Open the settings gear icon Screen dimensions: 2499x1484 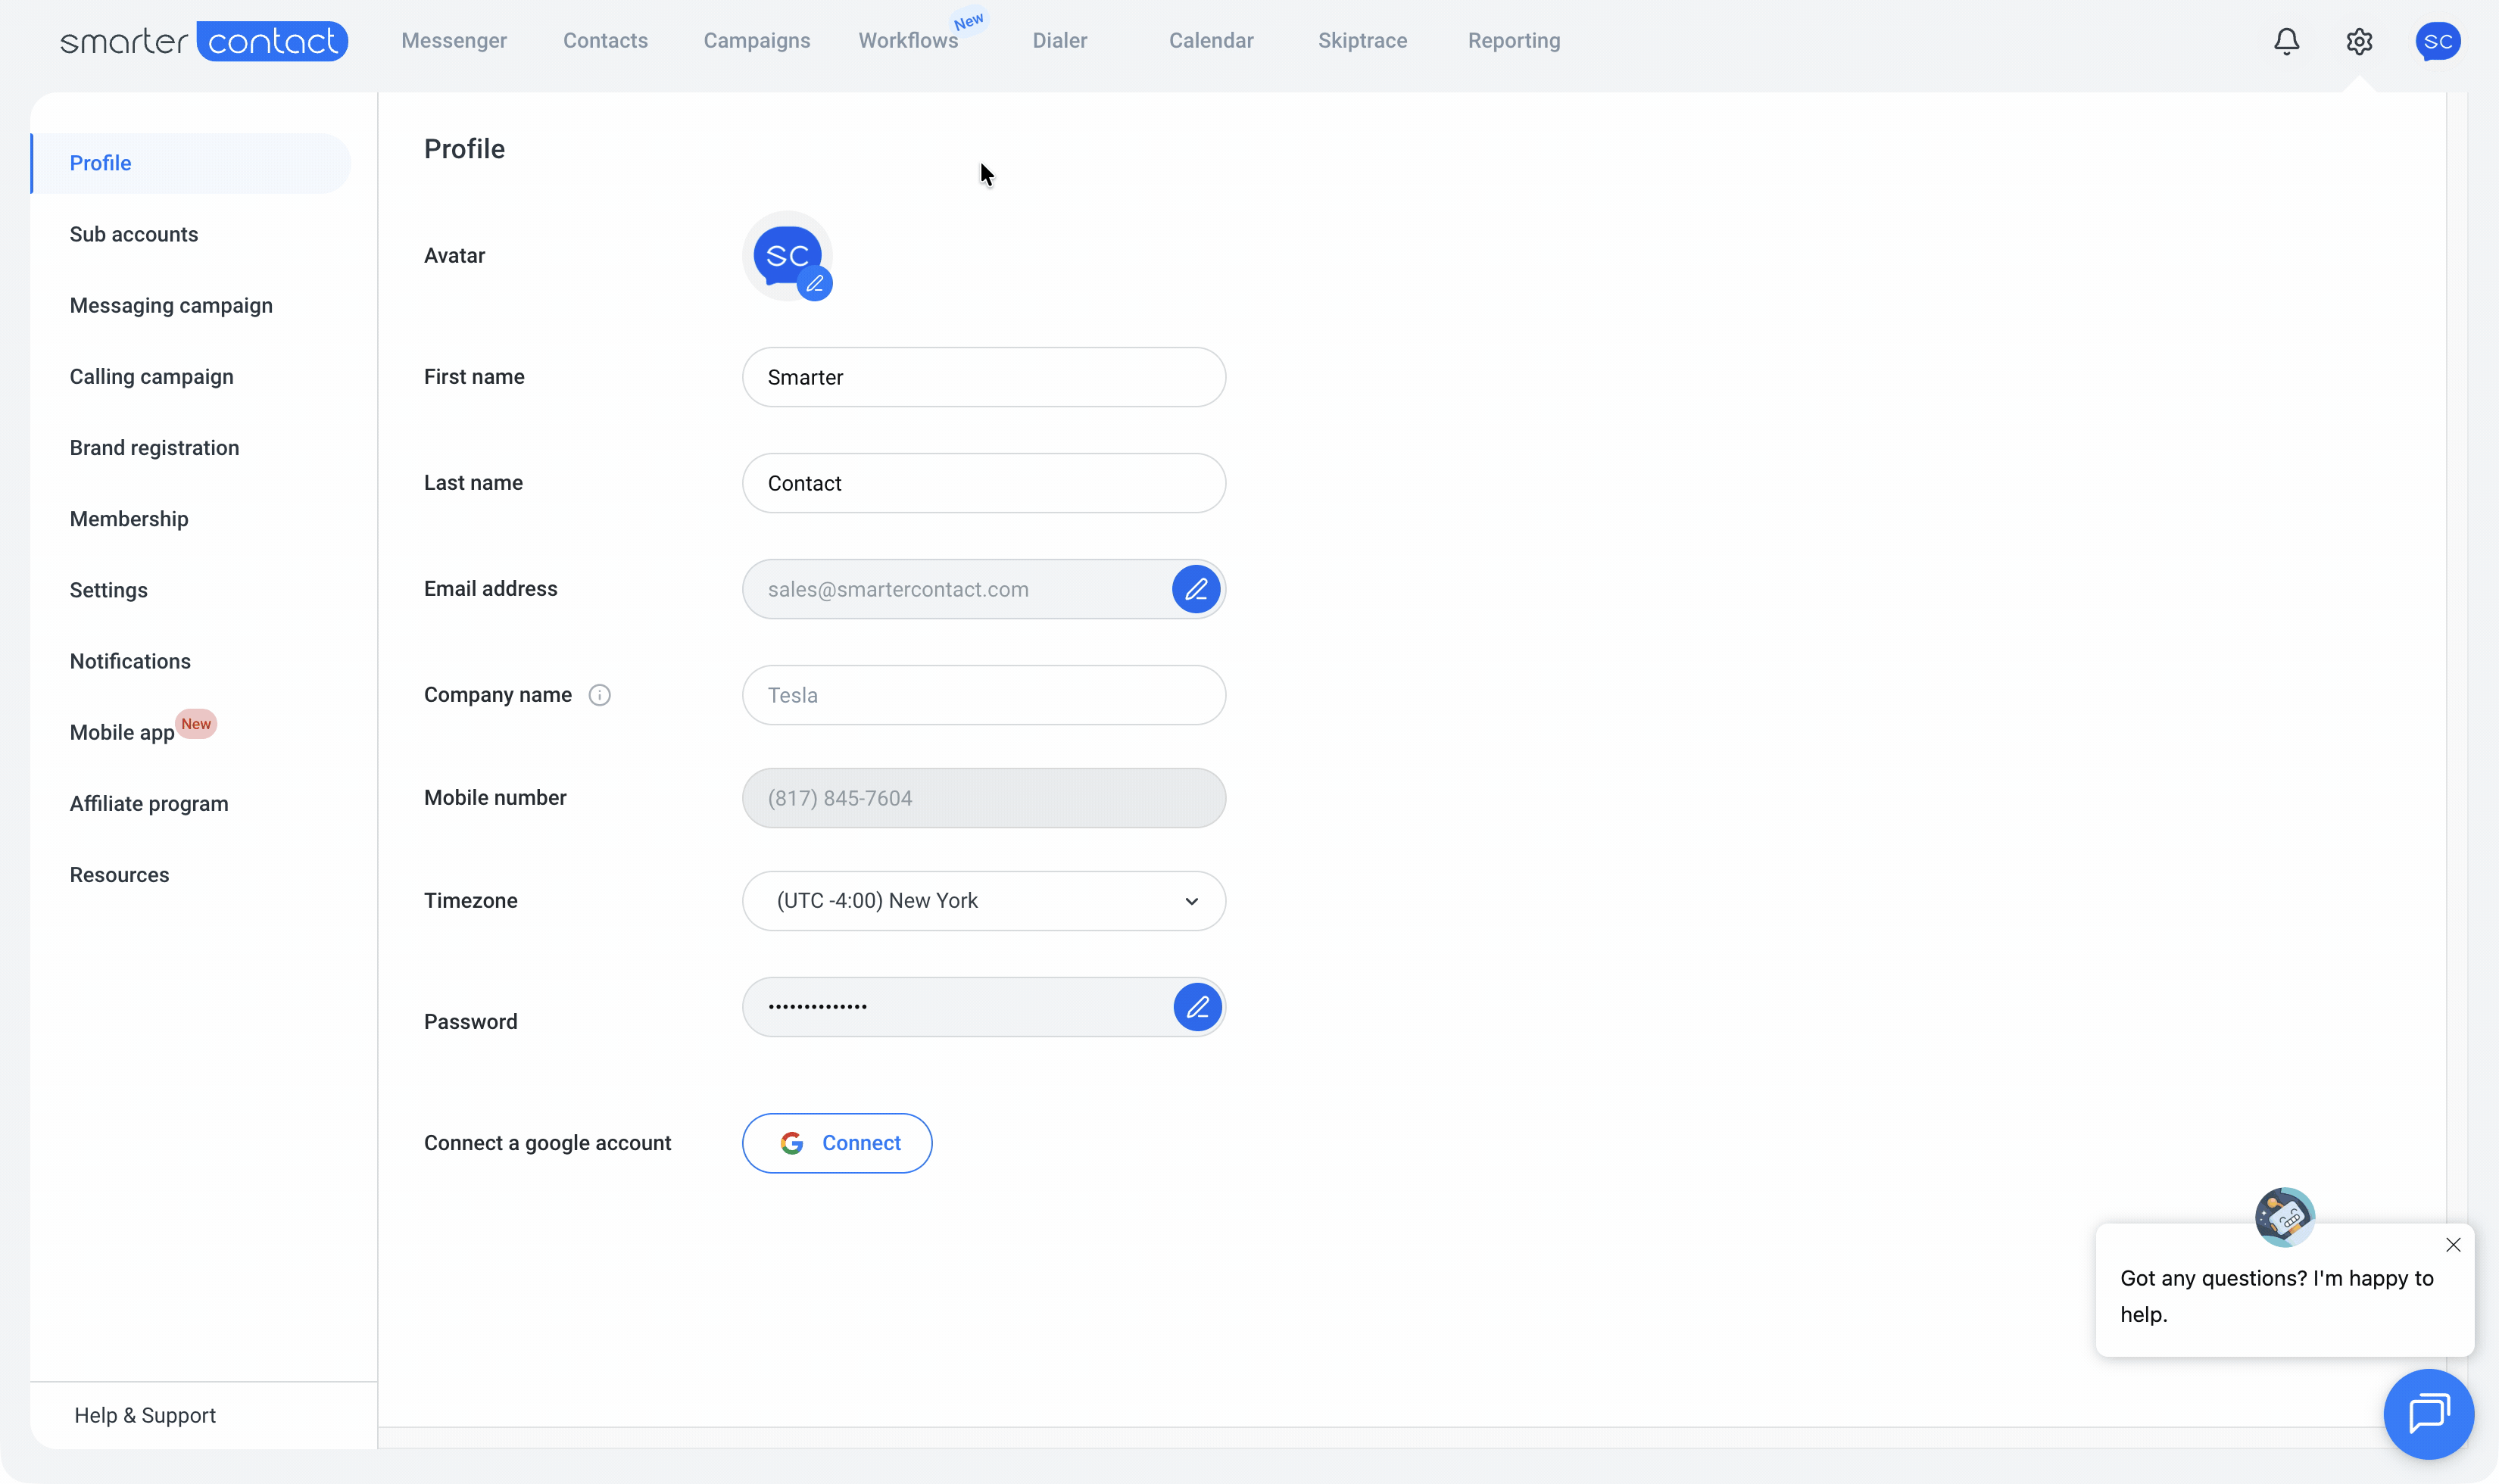point(2359,41)
